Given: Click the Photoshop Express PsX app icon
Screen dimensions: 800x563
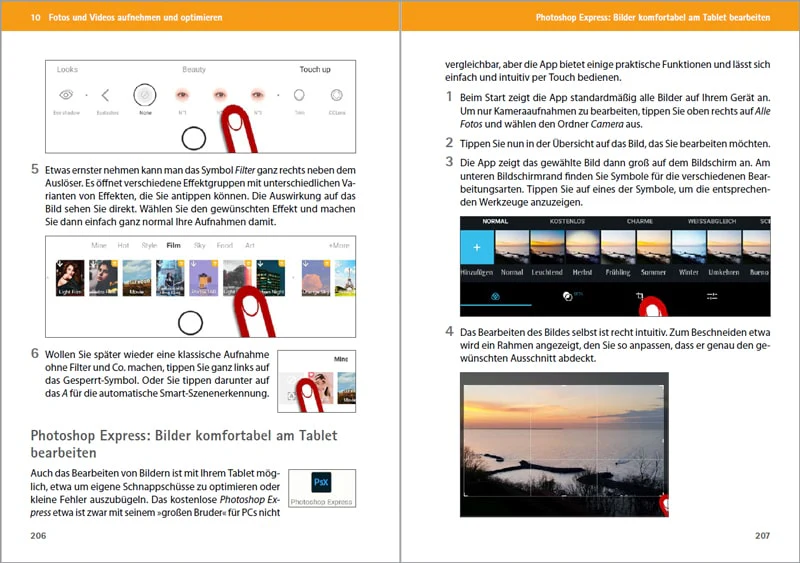Looking at the screenshot, I should pyautogui.click(x=321, y=482).
